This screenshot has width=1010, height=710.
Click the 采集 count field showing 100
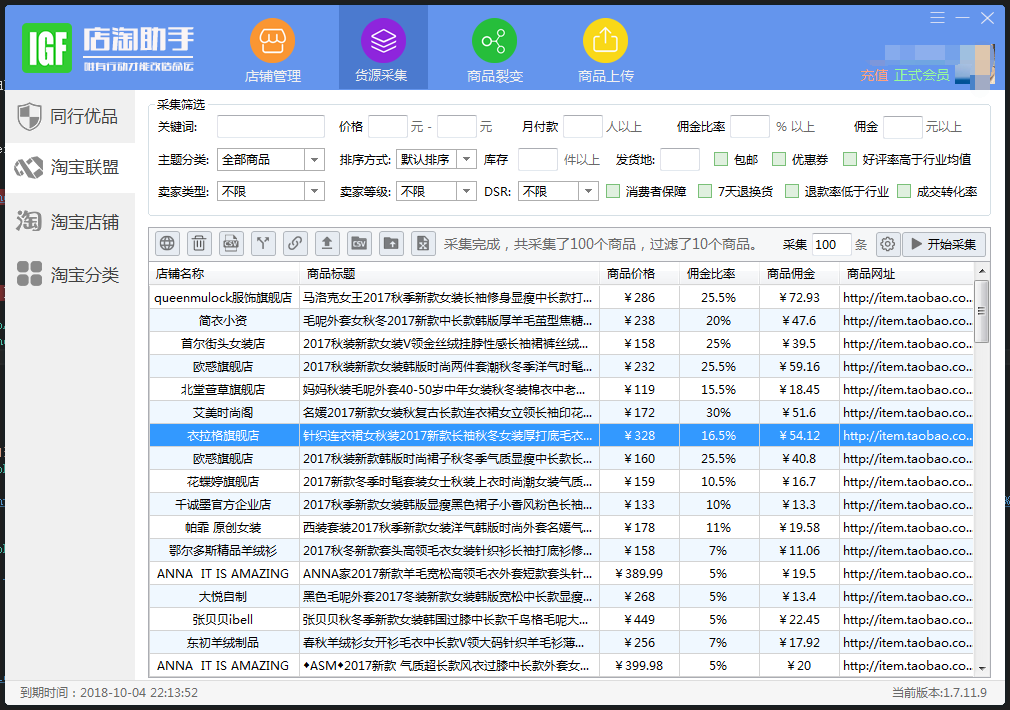(x=832, y=244)
